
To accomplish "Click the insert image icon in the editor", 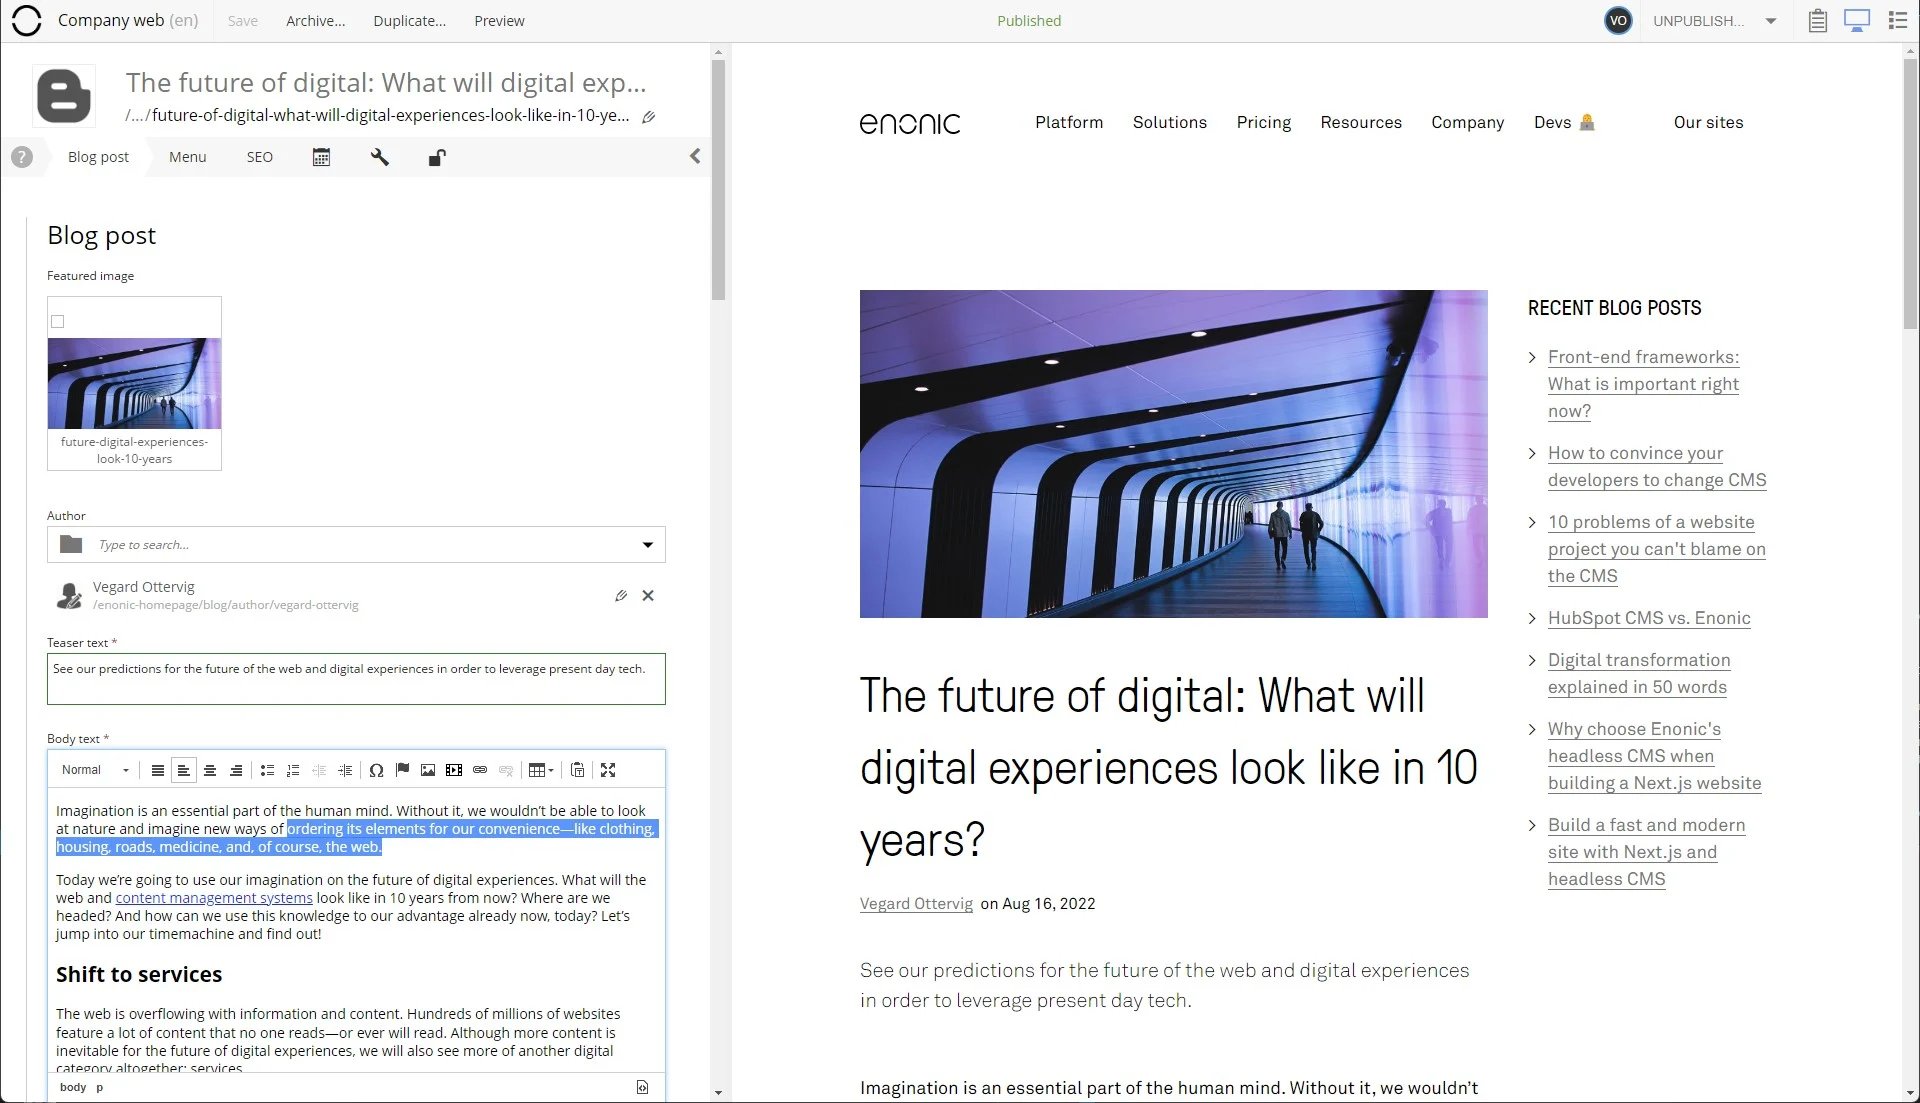I will 428,770.
